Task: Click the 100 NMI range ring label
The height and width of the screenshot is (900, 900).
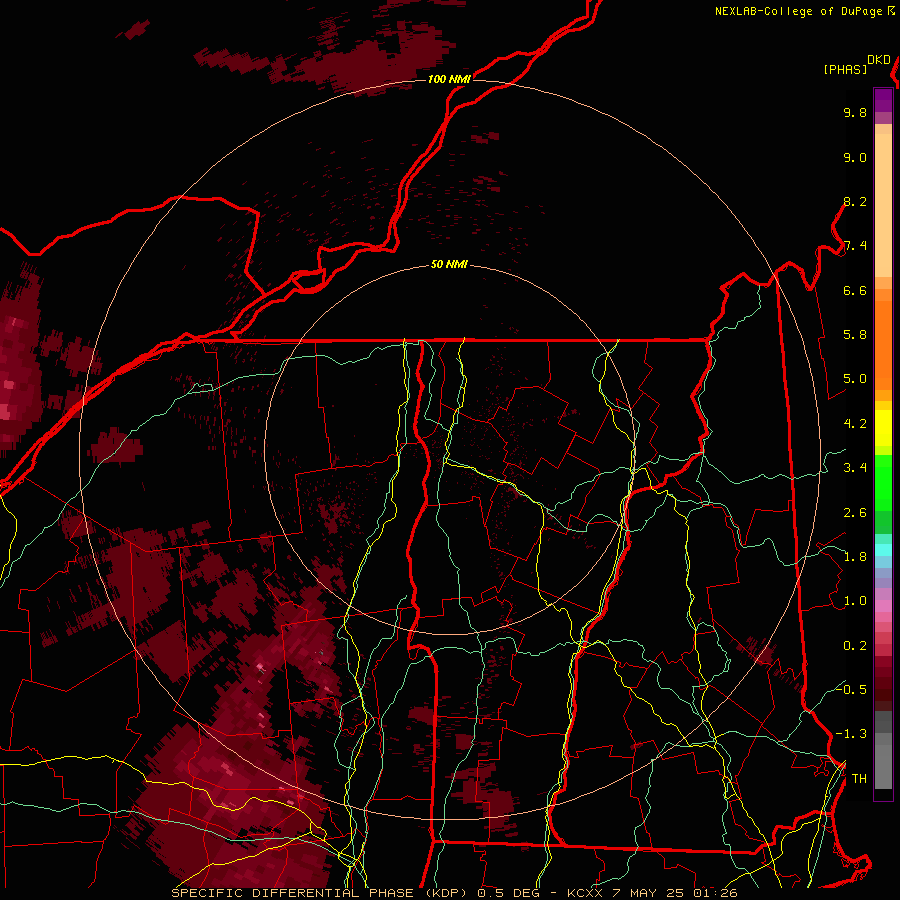Action: pos(449,79)
